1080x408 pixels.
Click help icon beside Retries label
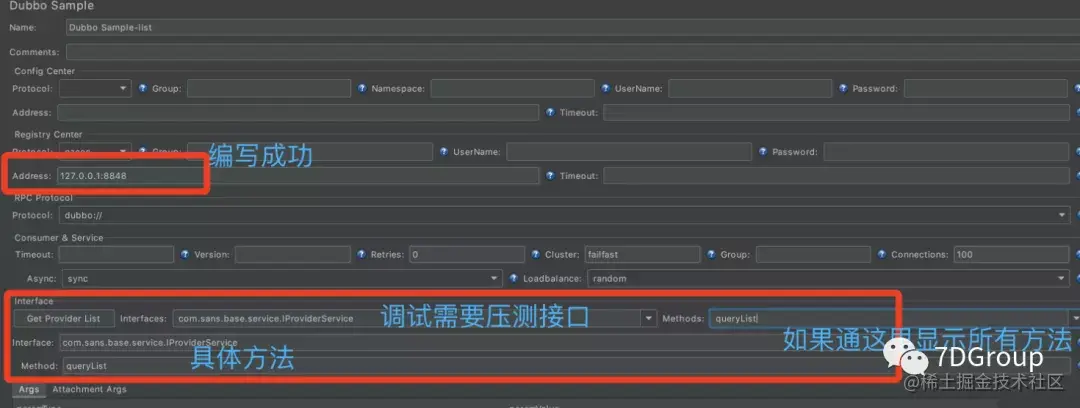pos(362,254)
